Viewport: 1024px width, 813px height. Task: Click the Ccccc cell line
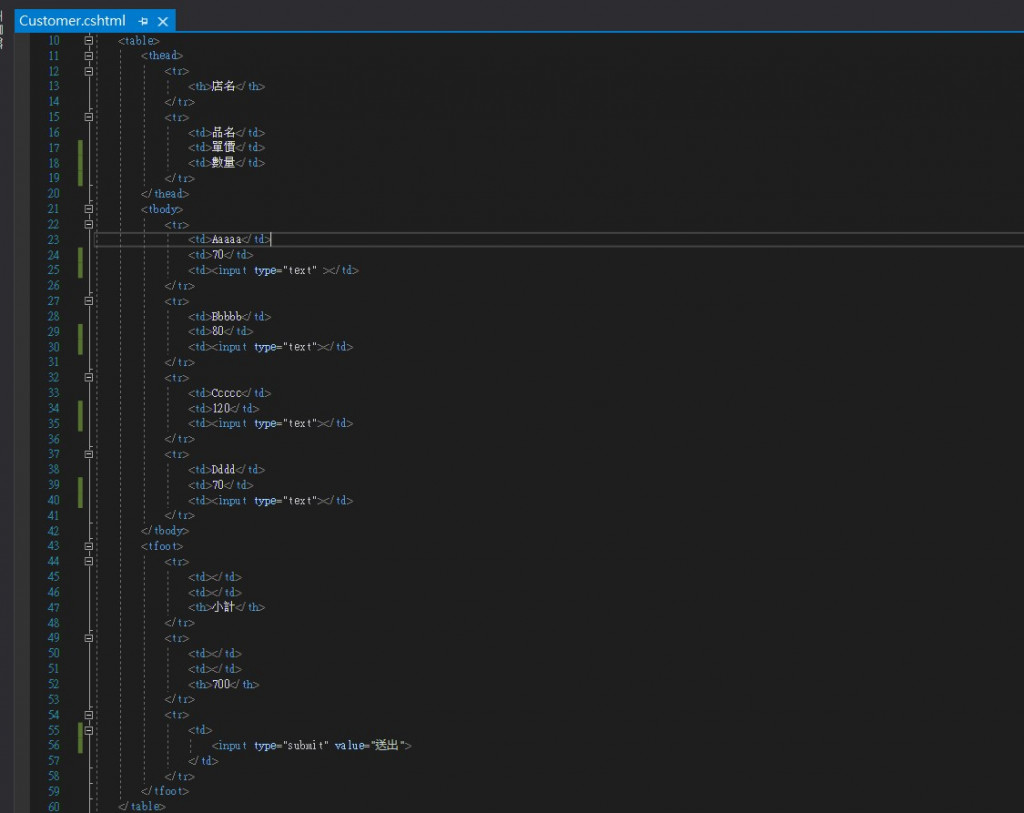(229, 392)
